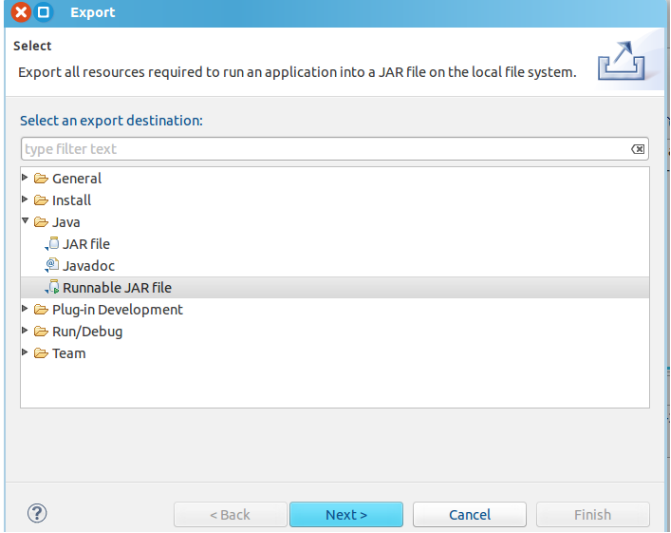Select the Javadoc export option

coord(89,266)
